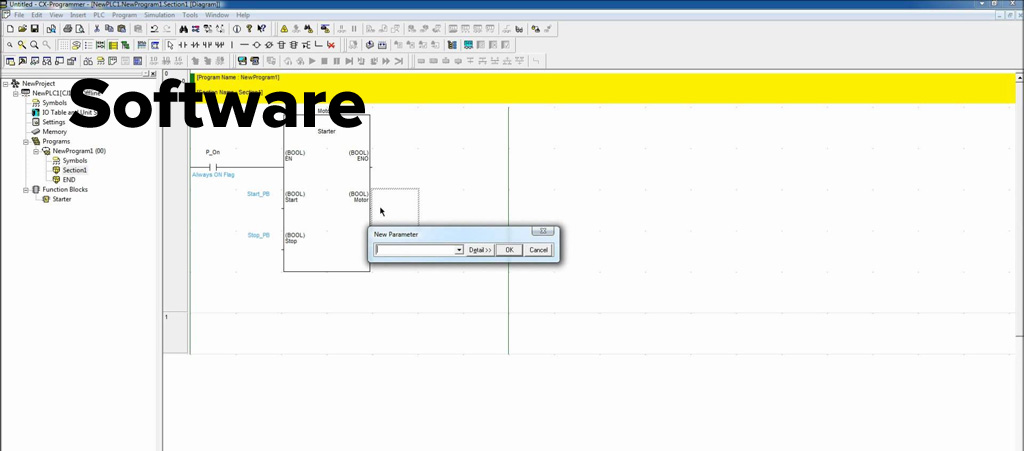The image size is (1024, 451).
Task: Click yellow warning triangle PLC icon
Action: pyautogui.click(x=284, y=29)
